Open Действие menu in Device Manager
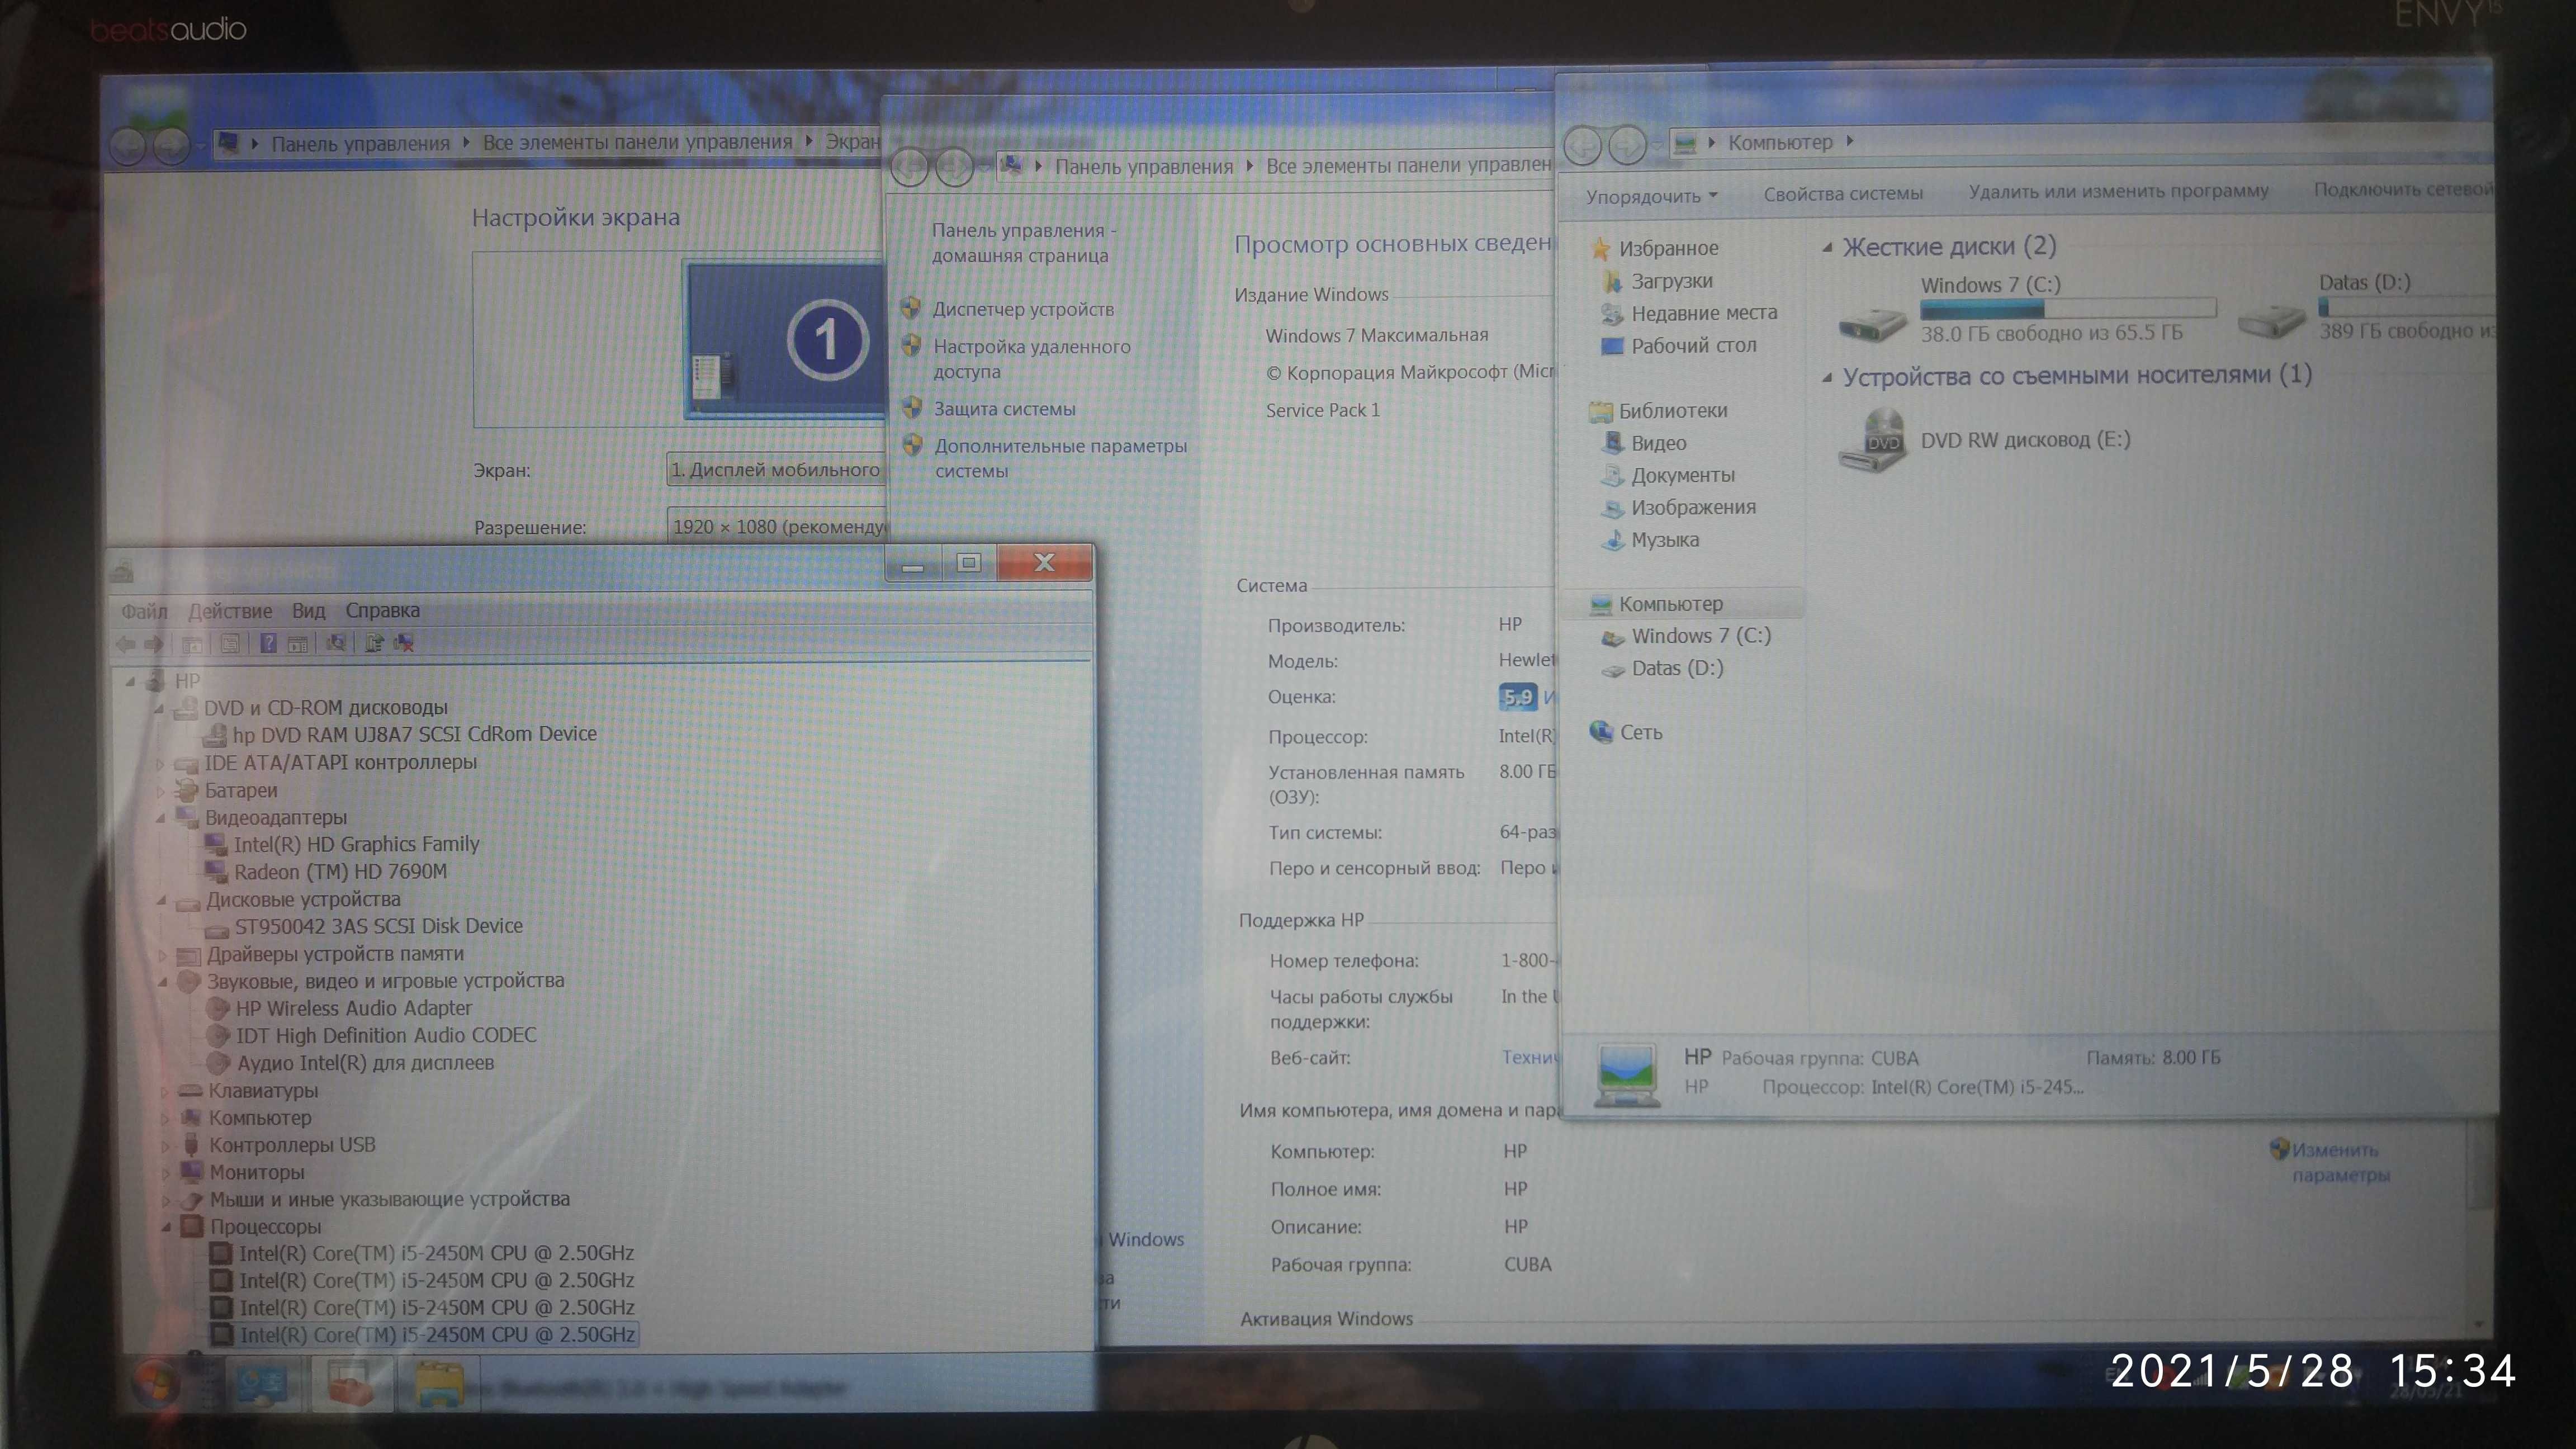The height and width of the screenshot is (1449, 2576). pyautogui.click(x=230, y=611)
